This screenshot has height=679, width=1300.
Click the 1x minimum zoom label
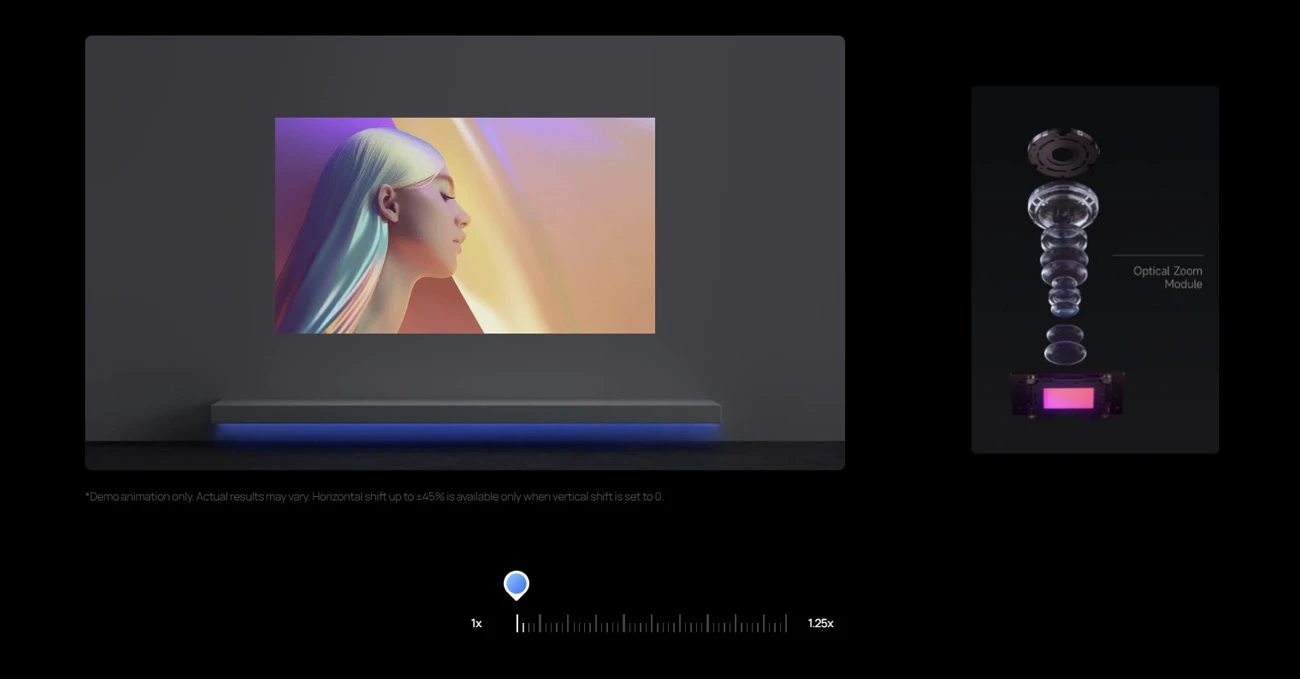(x=477, y=623)
